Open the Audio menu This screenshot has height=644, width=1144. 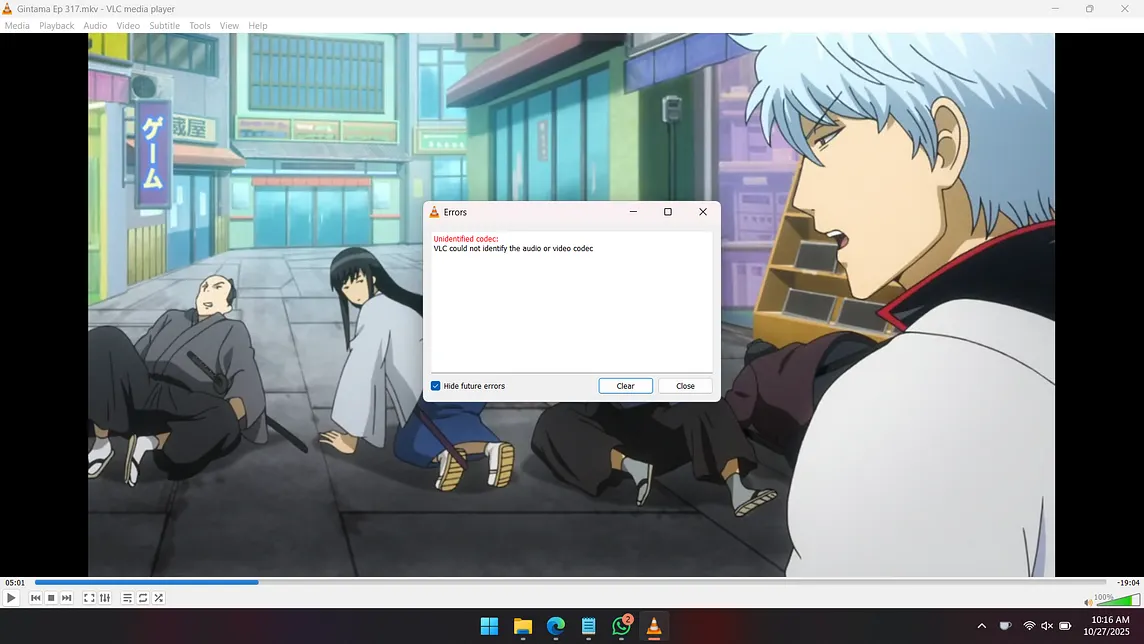tap(95, 26)
